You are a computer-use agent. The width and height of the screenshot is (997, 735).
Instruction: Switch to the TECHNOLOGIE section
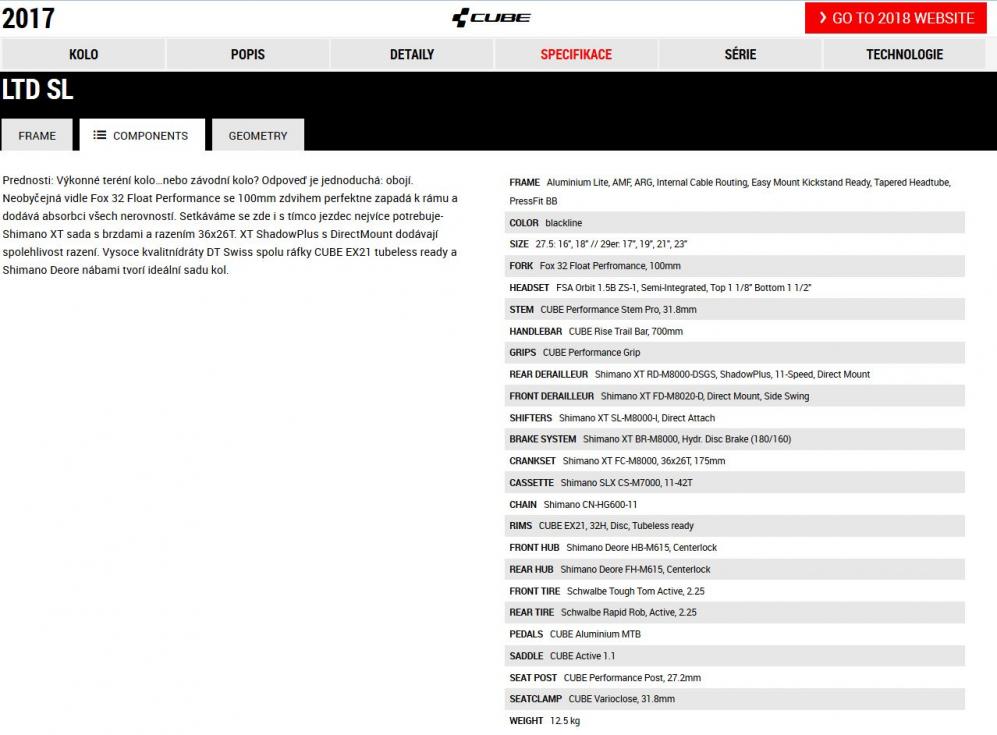(904, 54)
